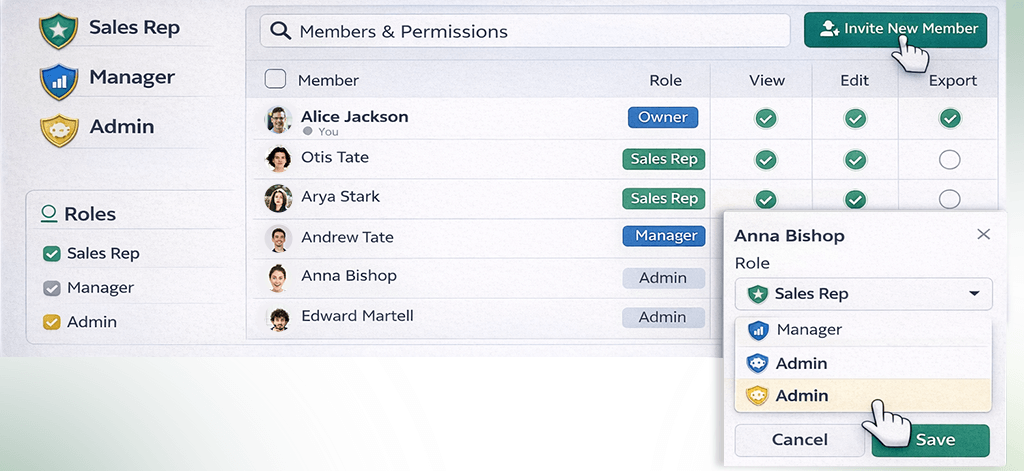Viewport: 1024px width, 471px height.
Task: Click the name Arya Stark
Action: click(x=340, y=197)
